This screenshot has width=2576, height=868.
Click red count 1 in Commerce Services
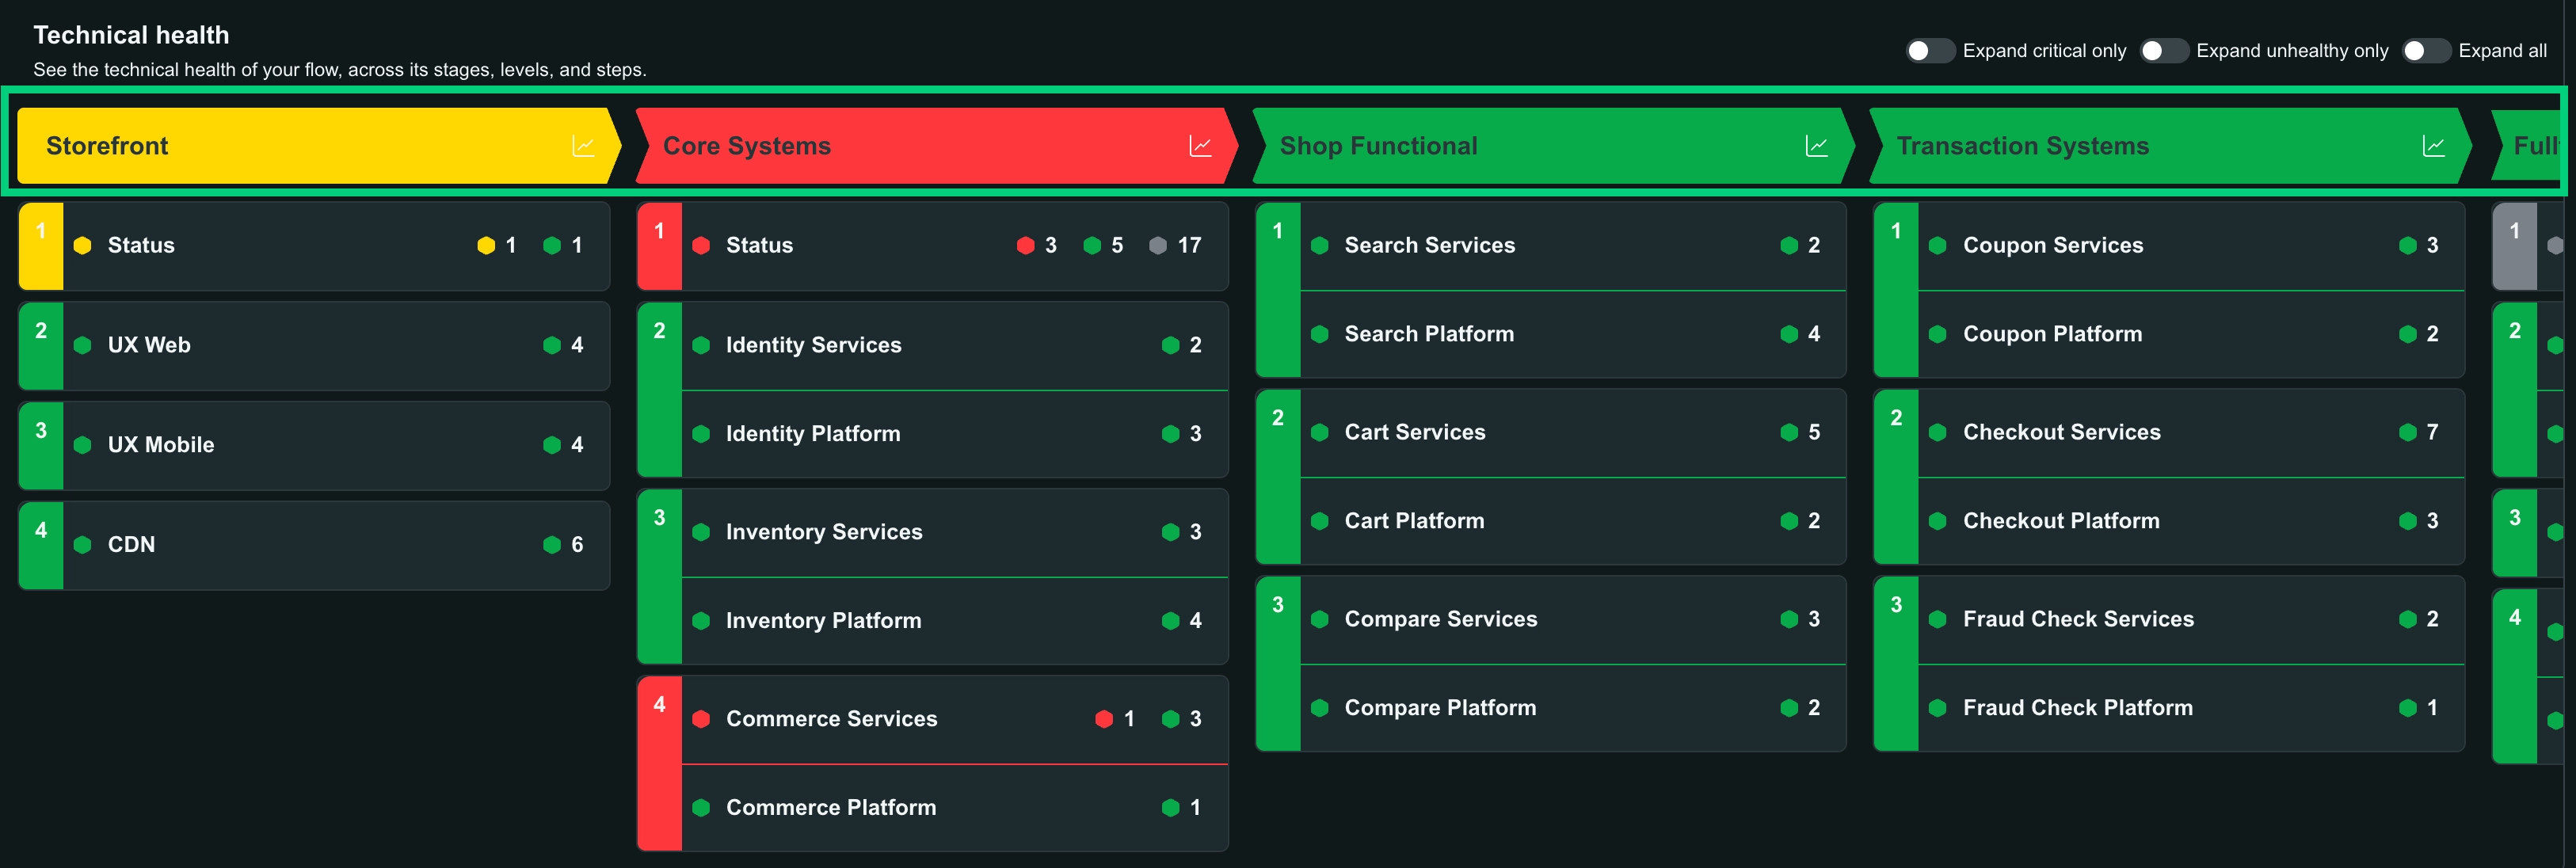point(1116,720)
